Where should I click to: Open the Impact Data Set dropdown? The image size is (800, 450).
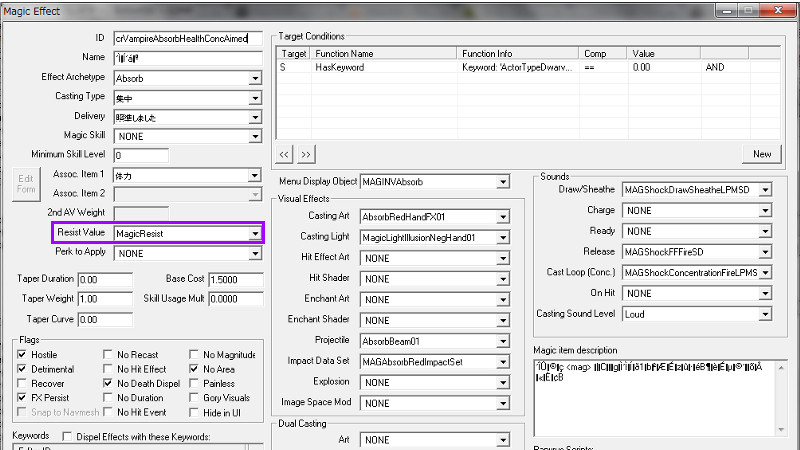503,362
